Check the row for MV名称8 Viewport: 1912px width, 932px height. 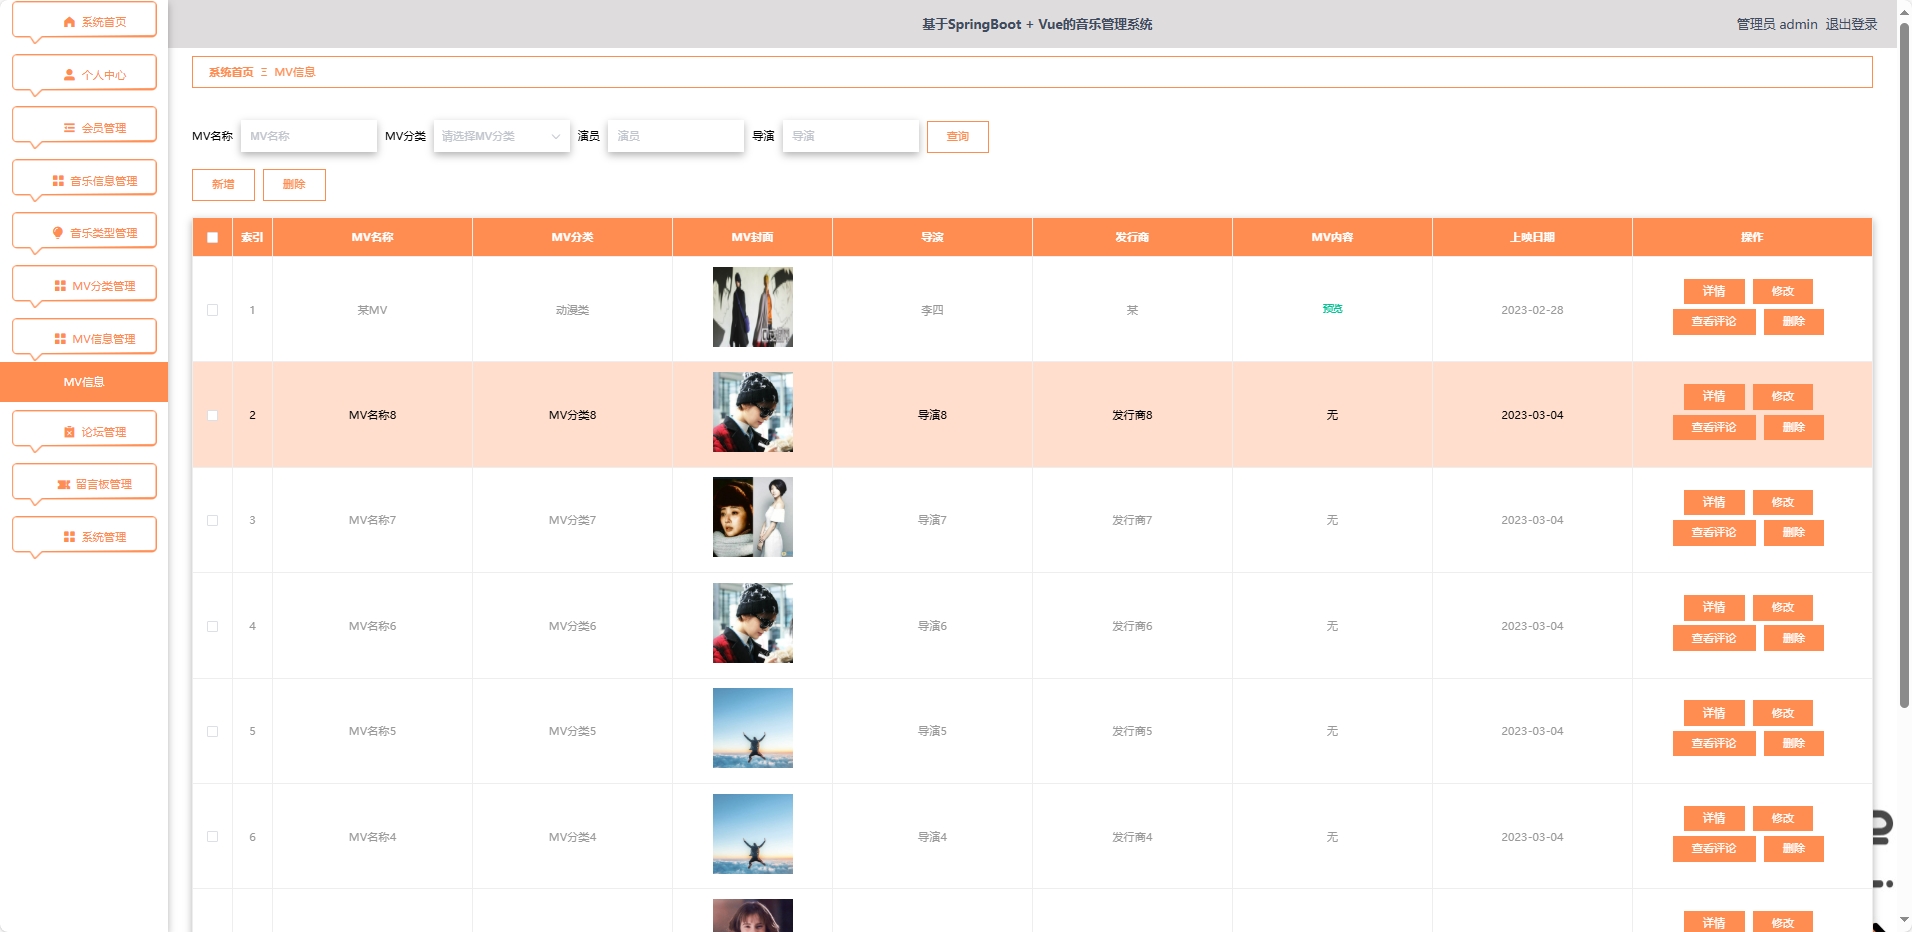(x=212, y=415)
